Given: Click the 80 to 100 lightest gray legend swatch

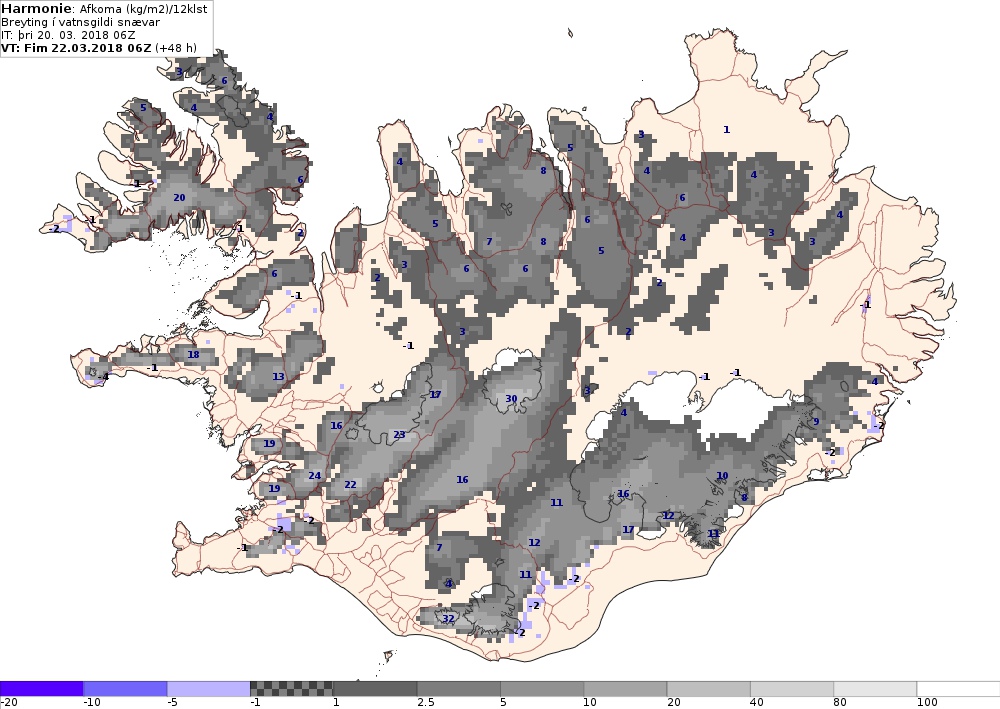Looking at the screenshot, I should 875,689.
